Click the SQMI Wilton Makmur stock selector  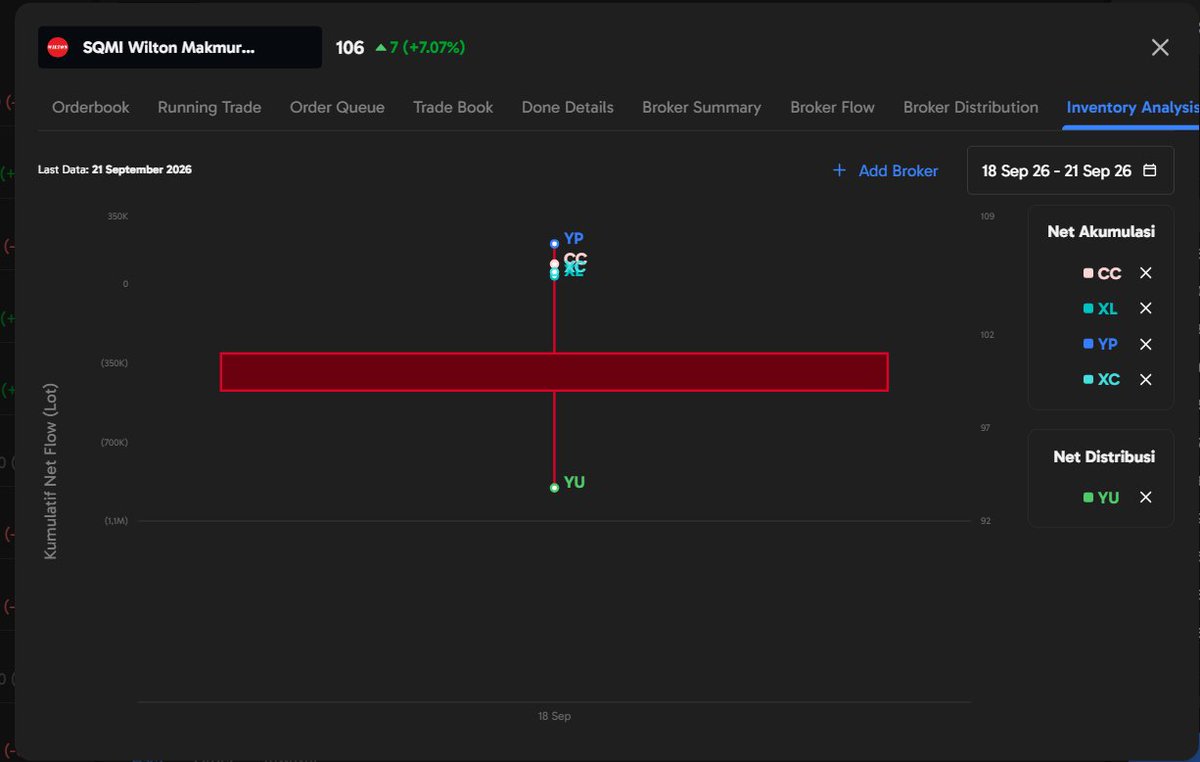coord(180,47)
